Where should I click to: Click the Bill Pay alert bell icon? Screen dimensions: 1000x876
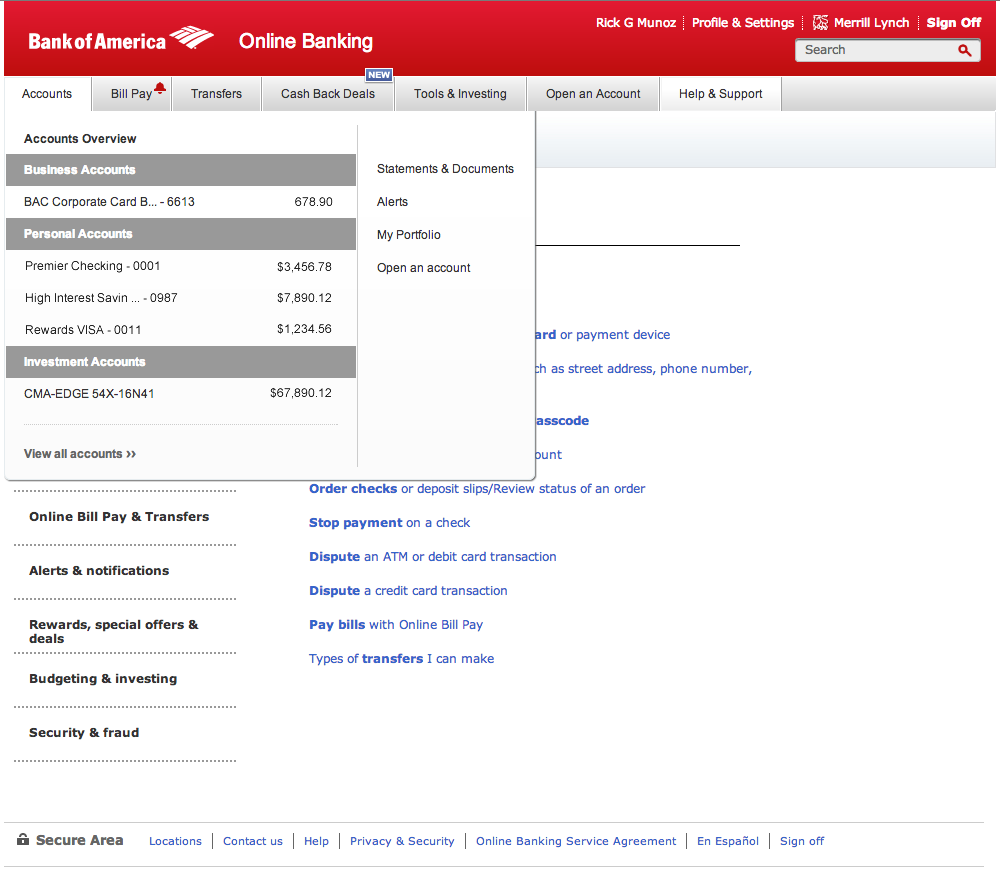[160, 88]
